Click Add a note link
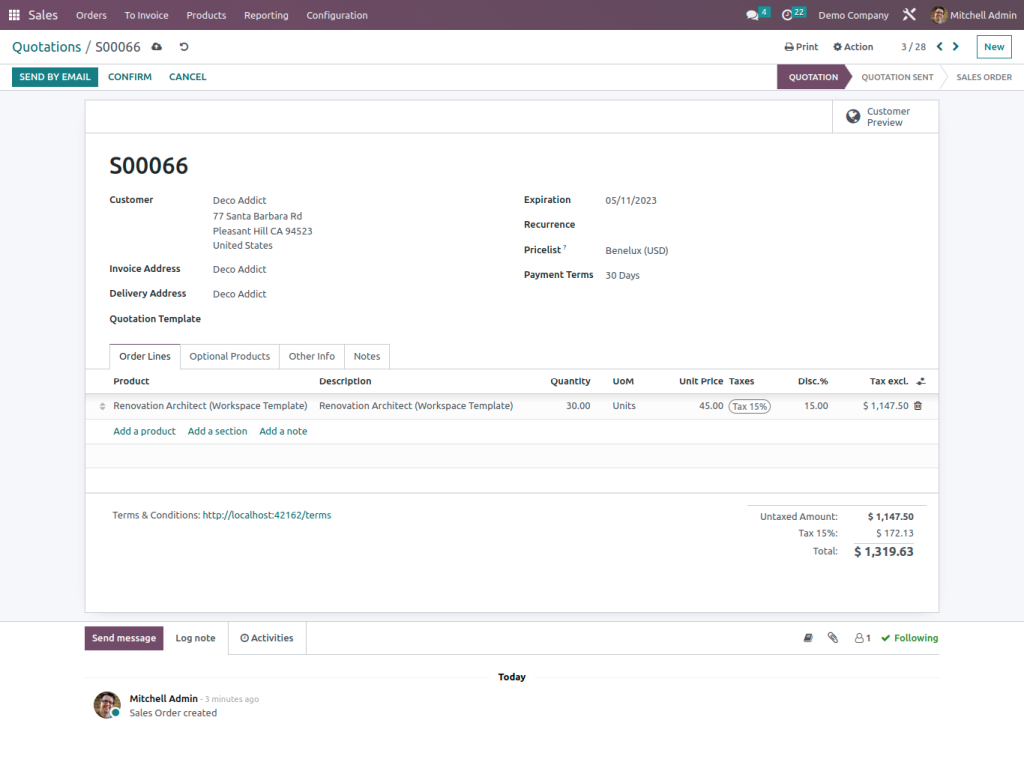Image resolution: width=1024 pixels, height=765 pixels. coord(283,431)
